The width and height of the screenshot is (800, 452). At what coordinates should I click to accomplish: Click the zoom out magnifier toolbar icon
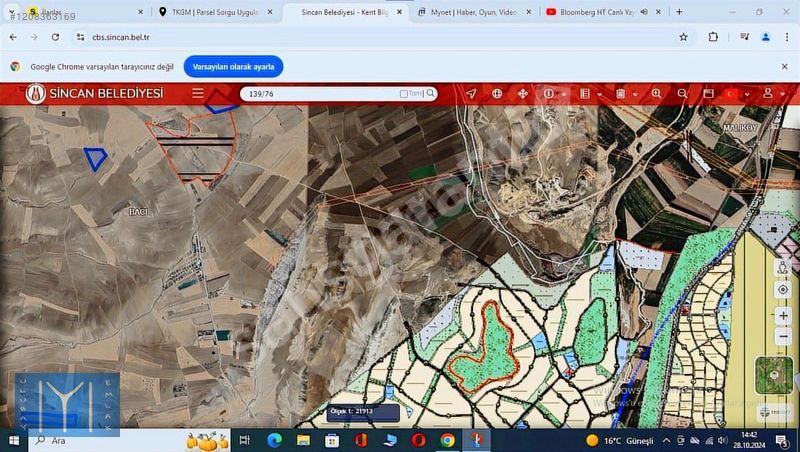[x=683, y=94]
